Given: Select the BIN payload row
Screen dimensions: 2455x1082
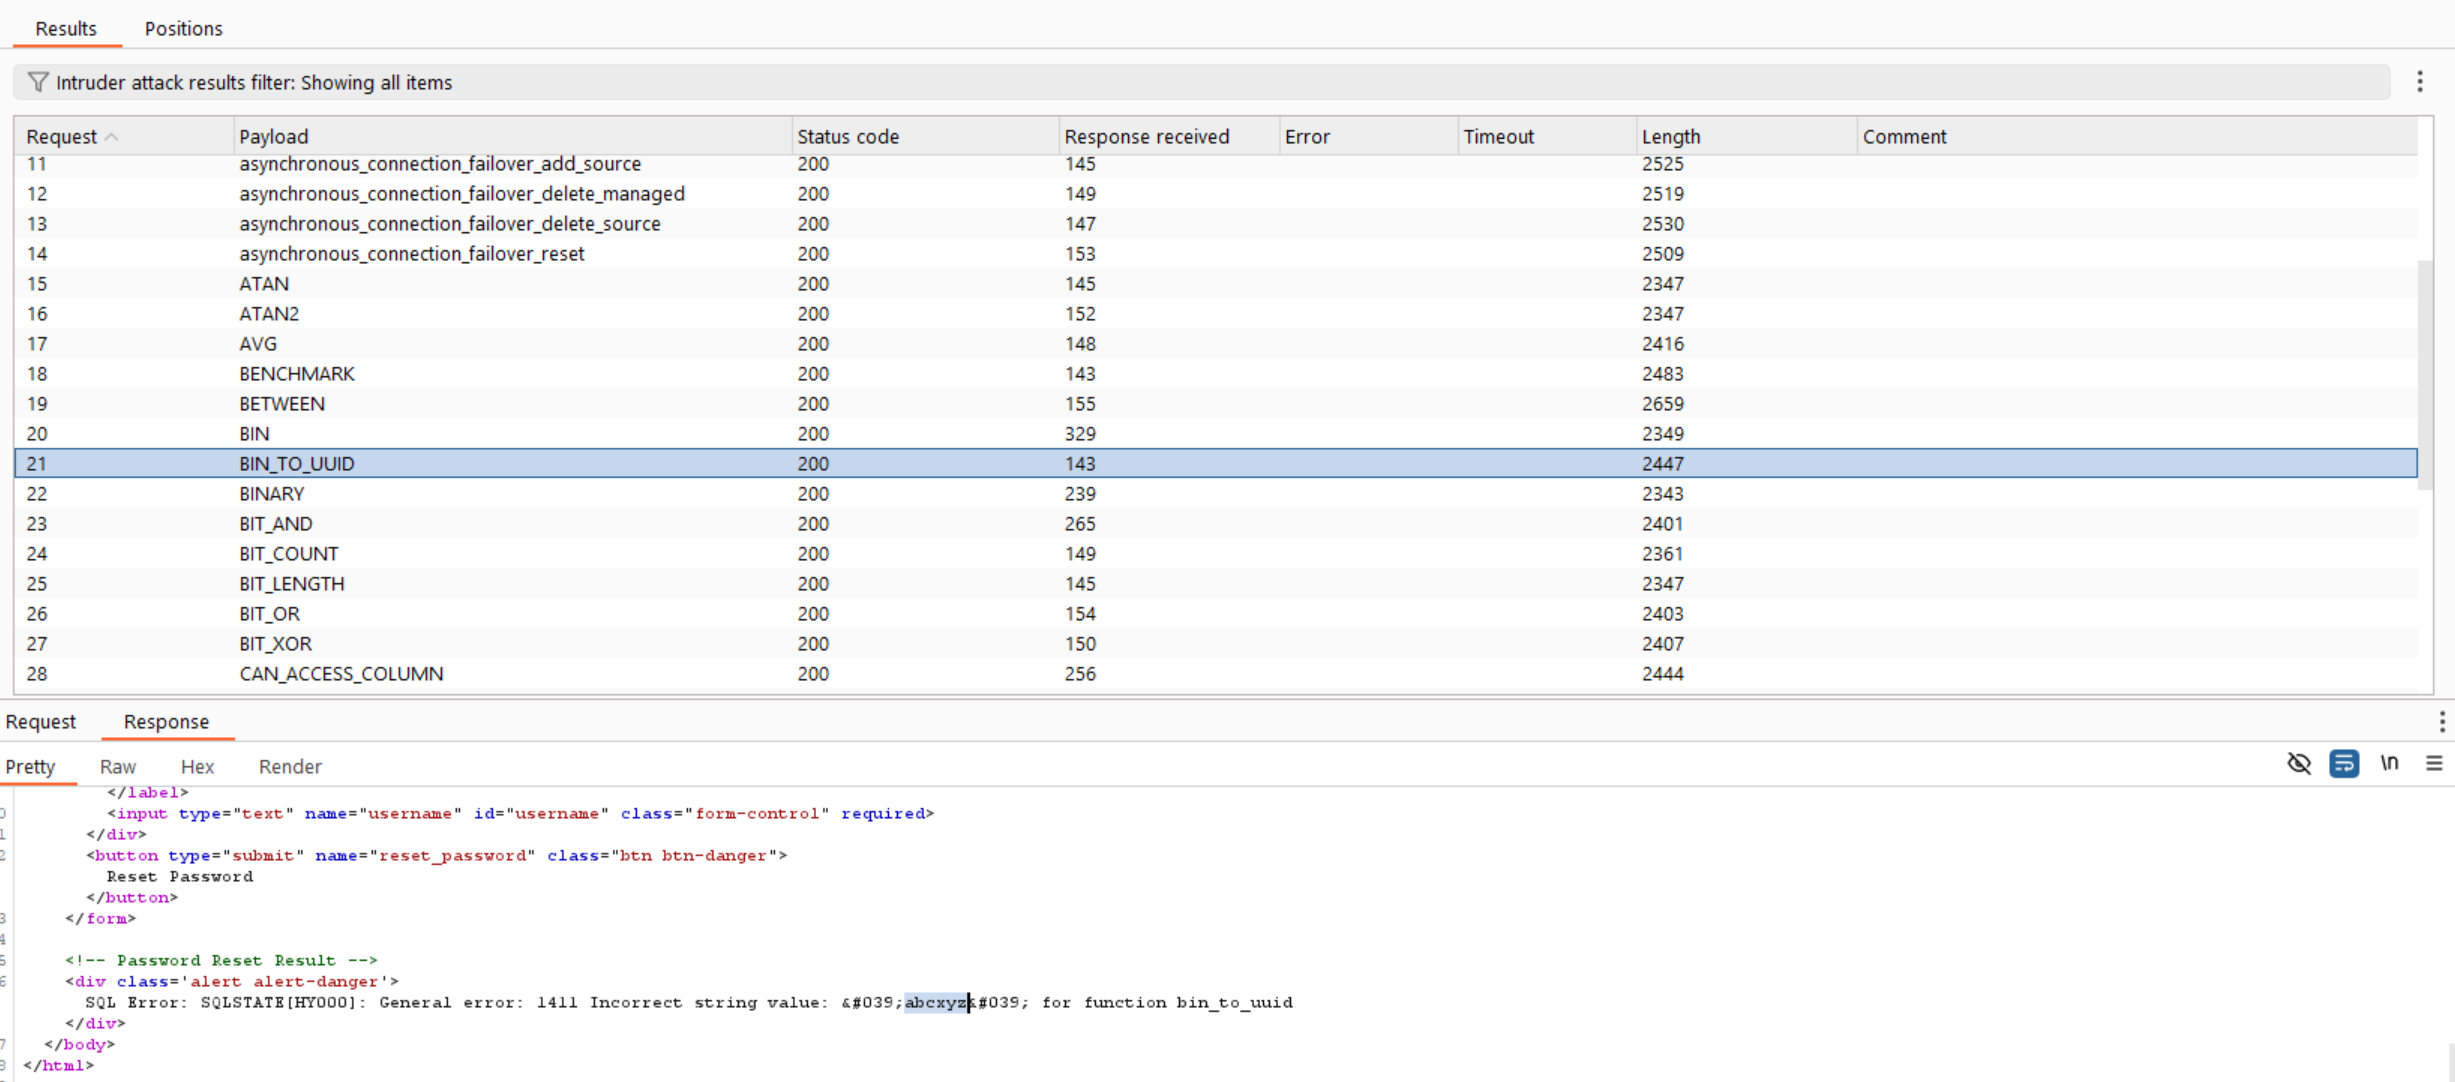Looking at the screenshot, I should [x=1216, y=433].
